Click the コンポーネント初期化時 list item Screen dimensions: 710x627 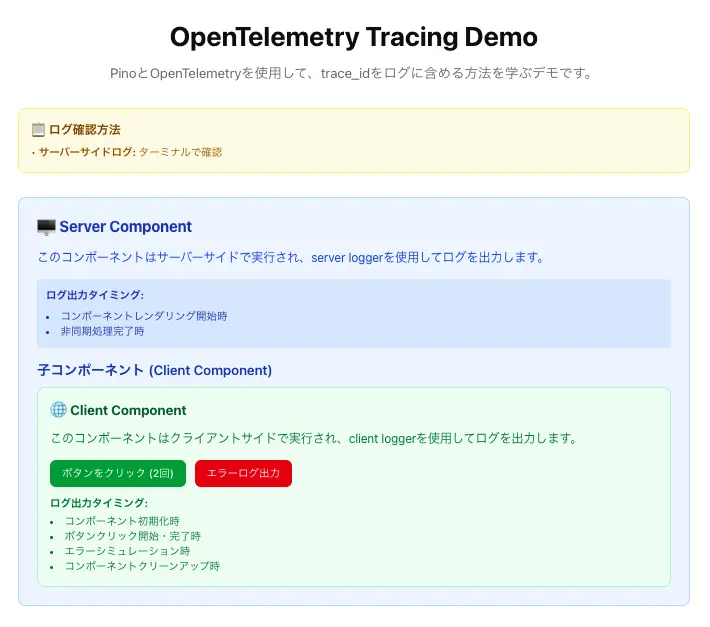pyautogui.click(x=122, y=521)
